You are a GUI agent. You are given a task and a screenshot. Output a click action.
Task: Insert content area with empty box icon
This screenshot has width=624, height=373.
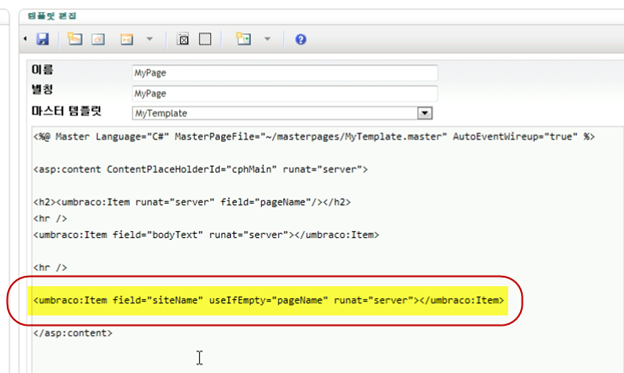coord(205,39)
